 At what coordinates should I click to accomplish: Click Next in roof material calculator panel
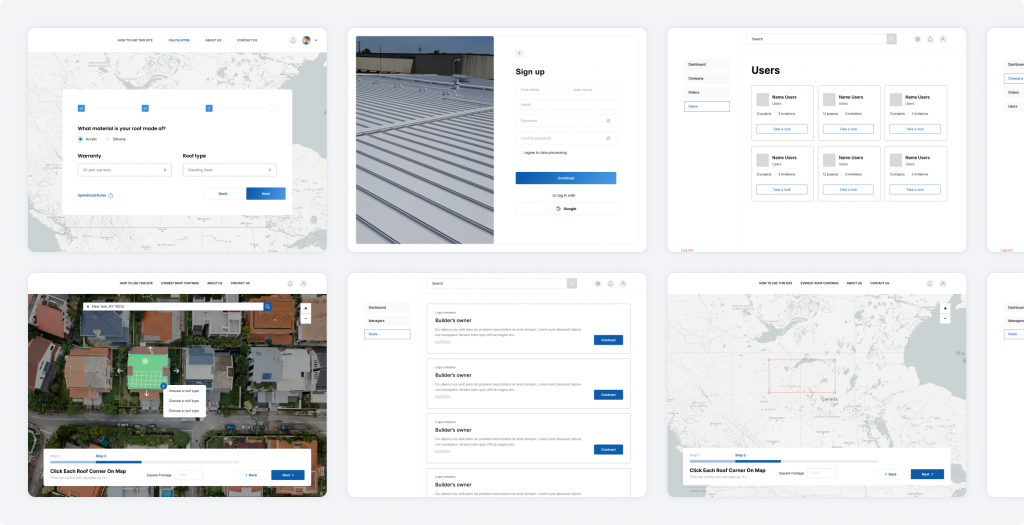(266, 193)
